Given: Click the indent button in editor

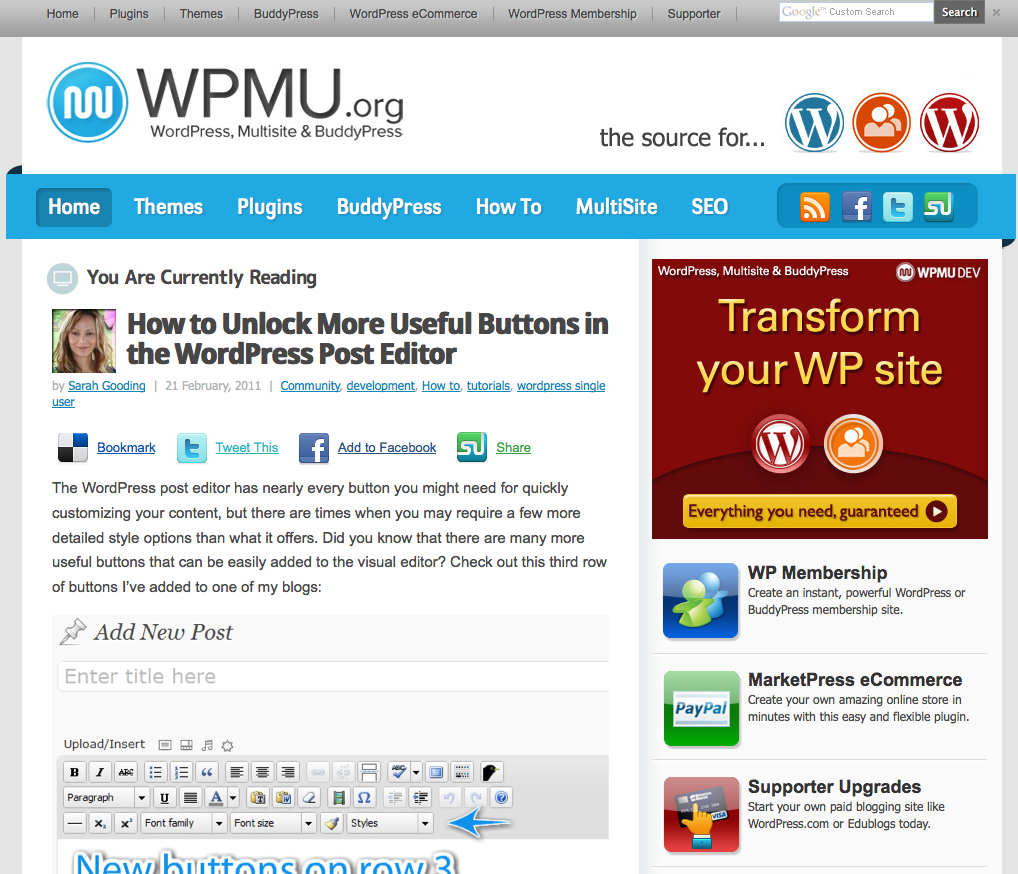Looking at the screenshot, I should tap(420, 797).
